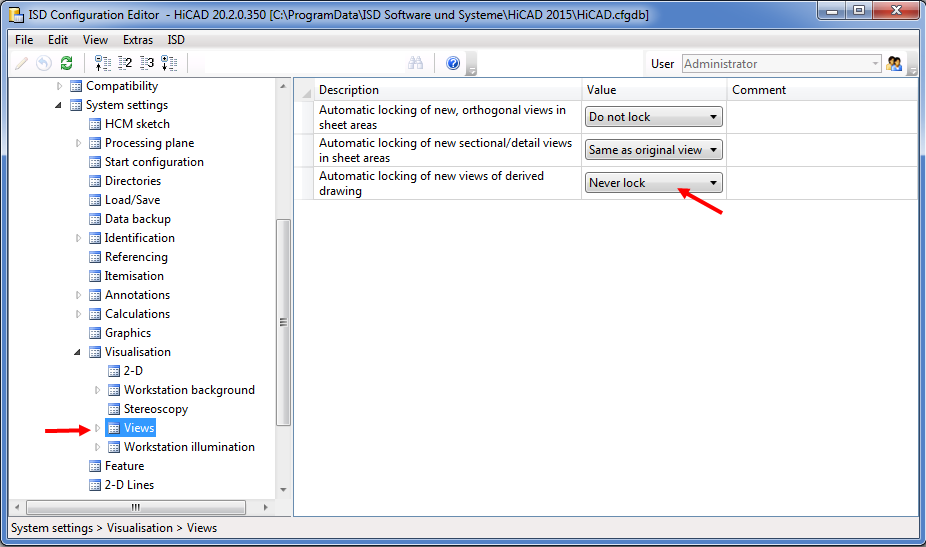Expand the Identification node
Image resolution: width=926 pixels, height=547 pixels.
pos(78,238)
